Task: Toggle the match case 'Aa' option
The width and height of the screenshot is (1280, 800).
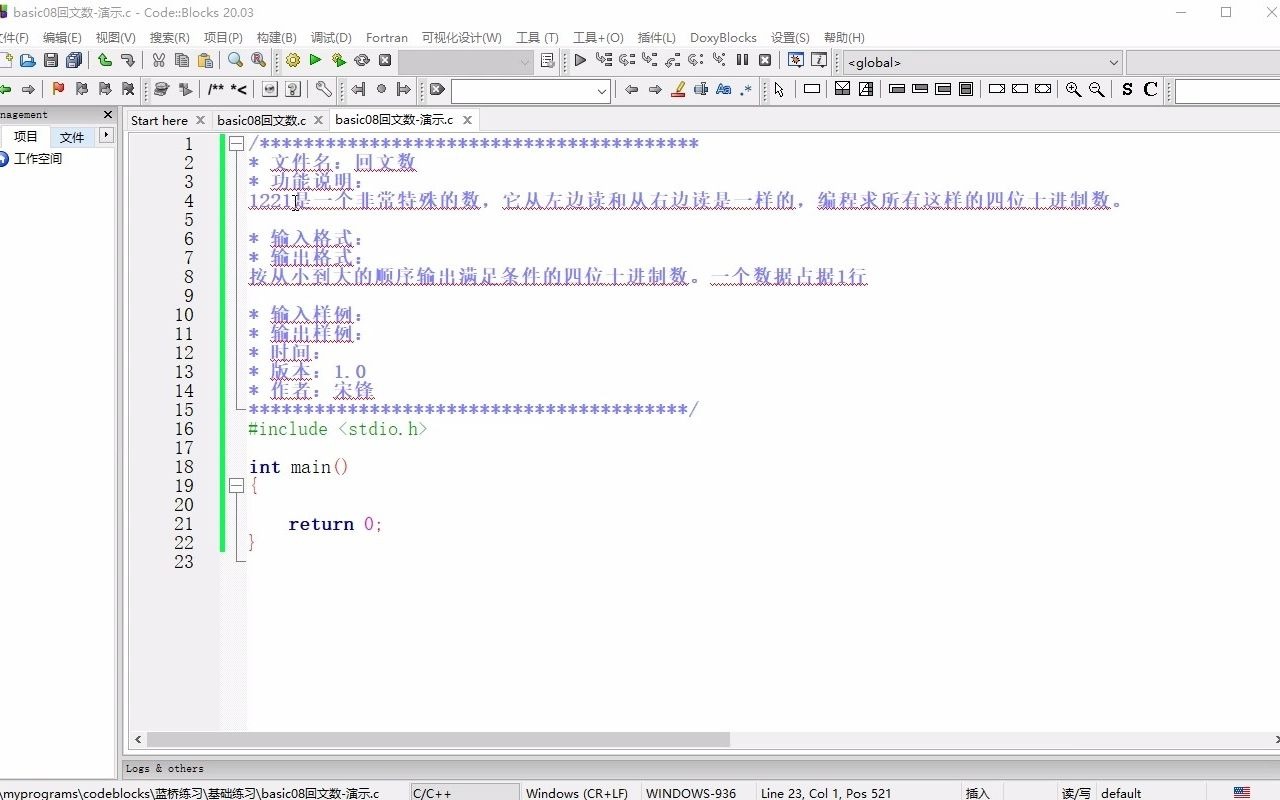Action: pos(724,89)
